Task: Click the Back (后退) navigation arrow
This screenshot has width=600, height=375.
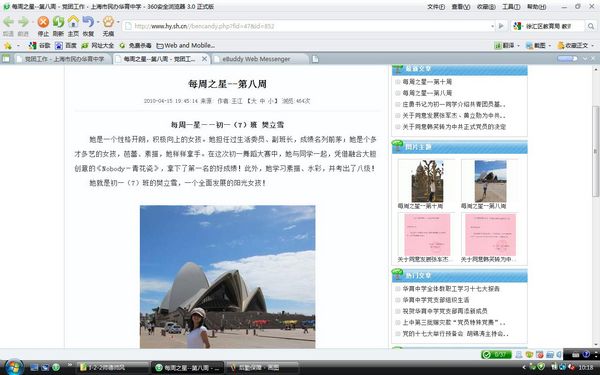Action: pyautogui.click(x=8, y=22)
